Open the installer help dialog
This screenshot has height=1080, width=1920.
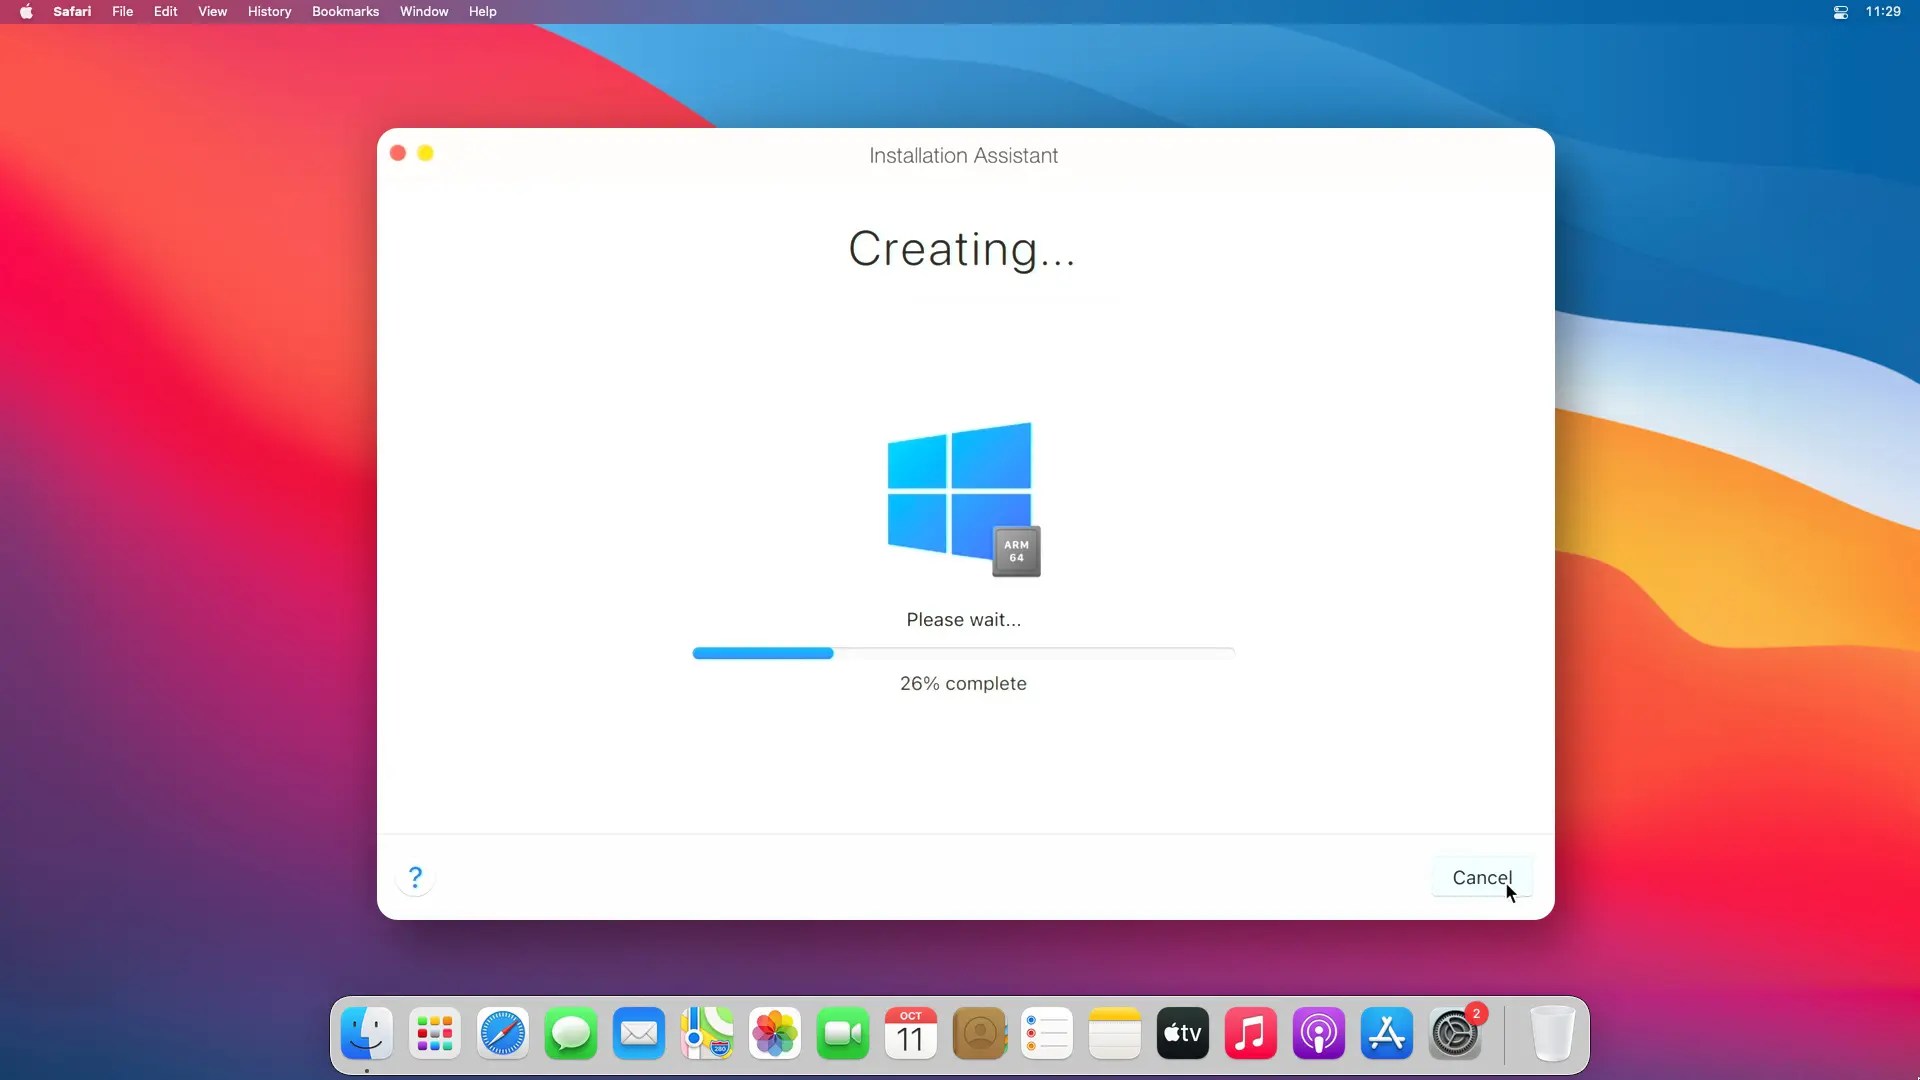[415, 876]
